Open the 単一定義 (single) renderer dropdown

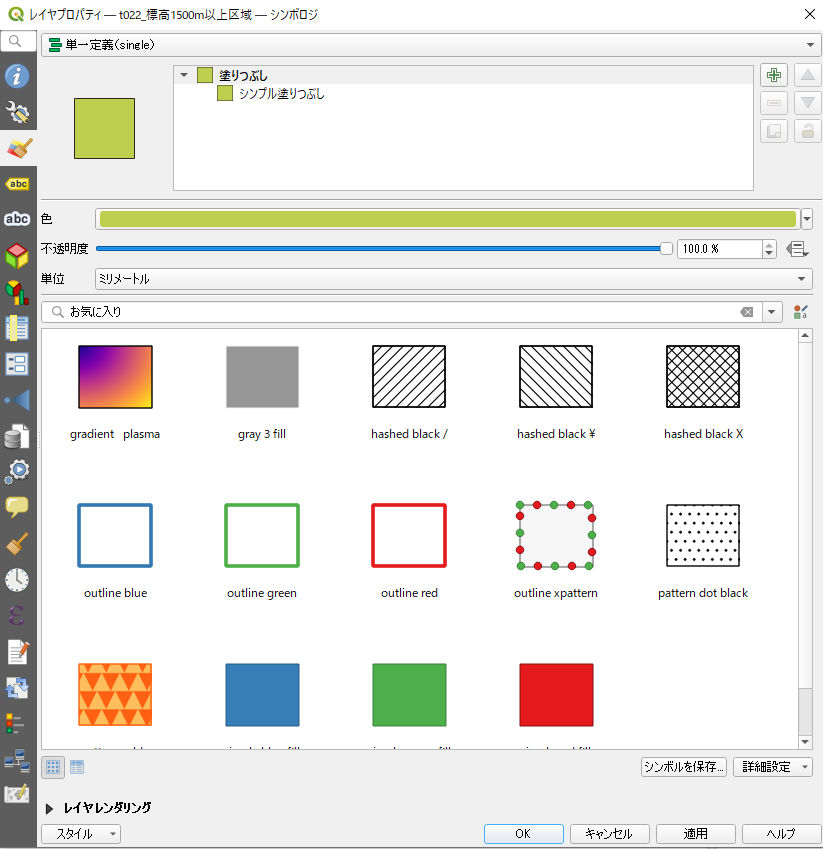click(x=429, y=45)
